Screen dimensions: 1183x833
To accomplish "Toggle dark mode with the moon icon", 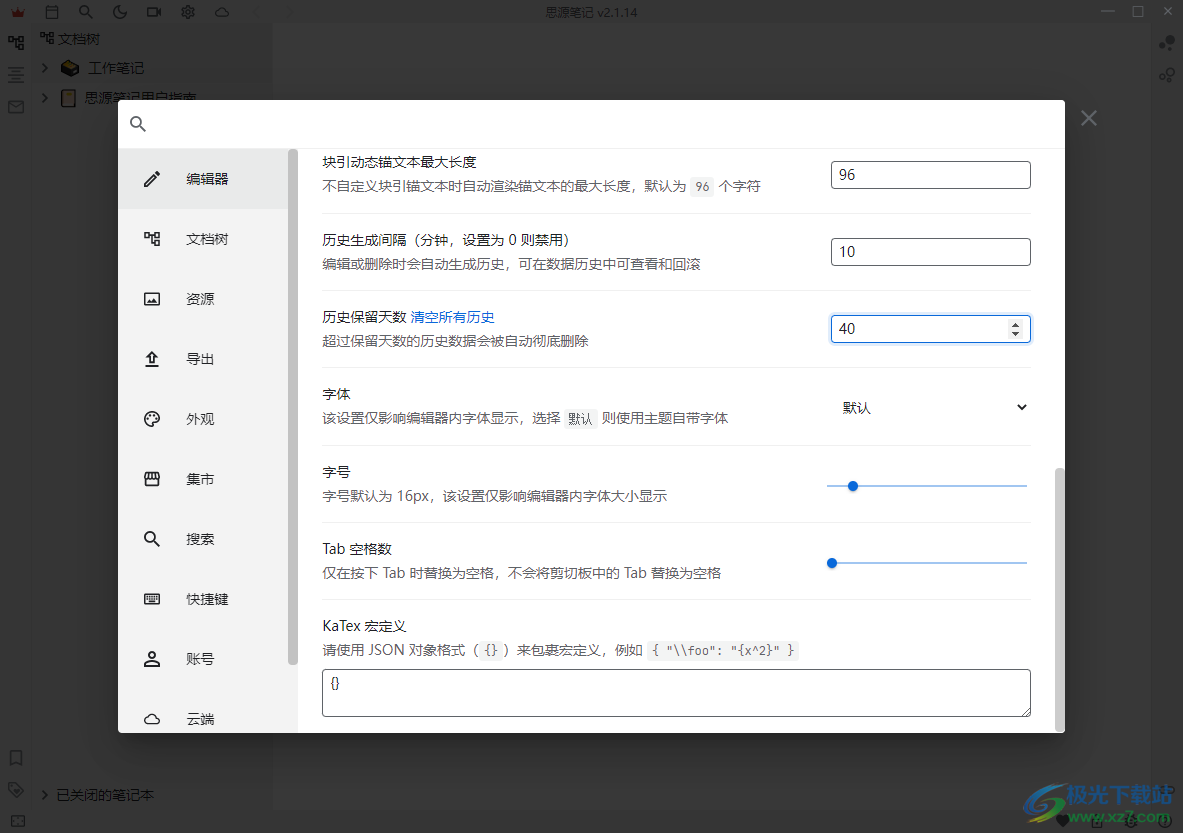I will [119, 12].
